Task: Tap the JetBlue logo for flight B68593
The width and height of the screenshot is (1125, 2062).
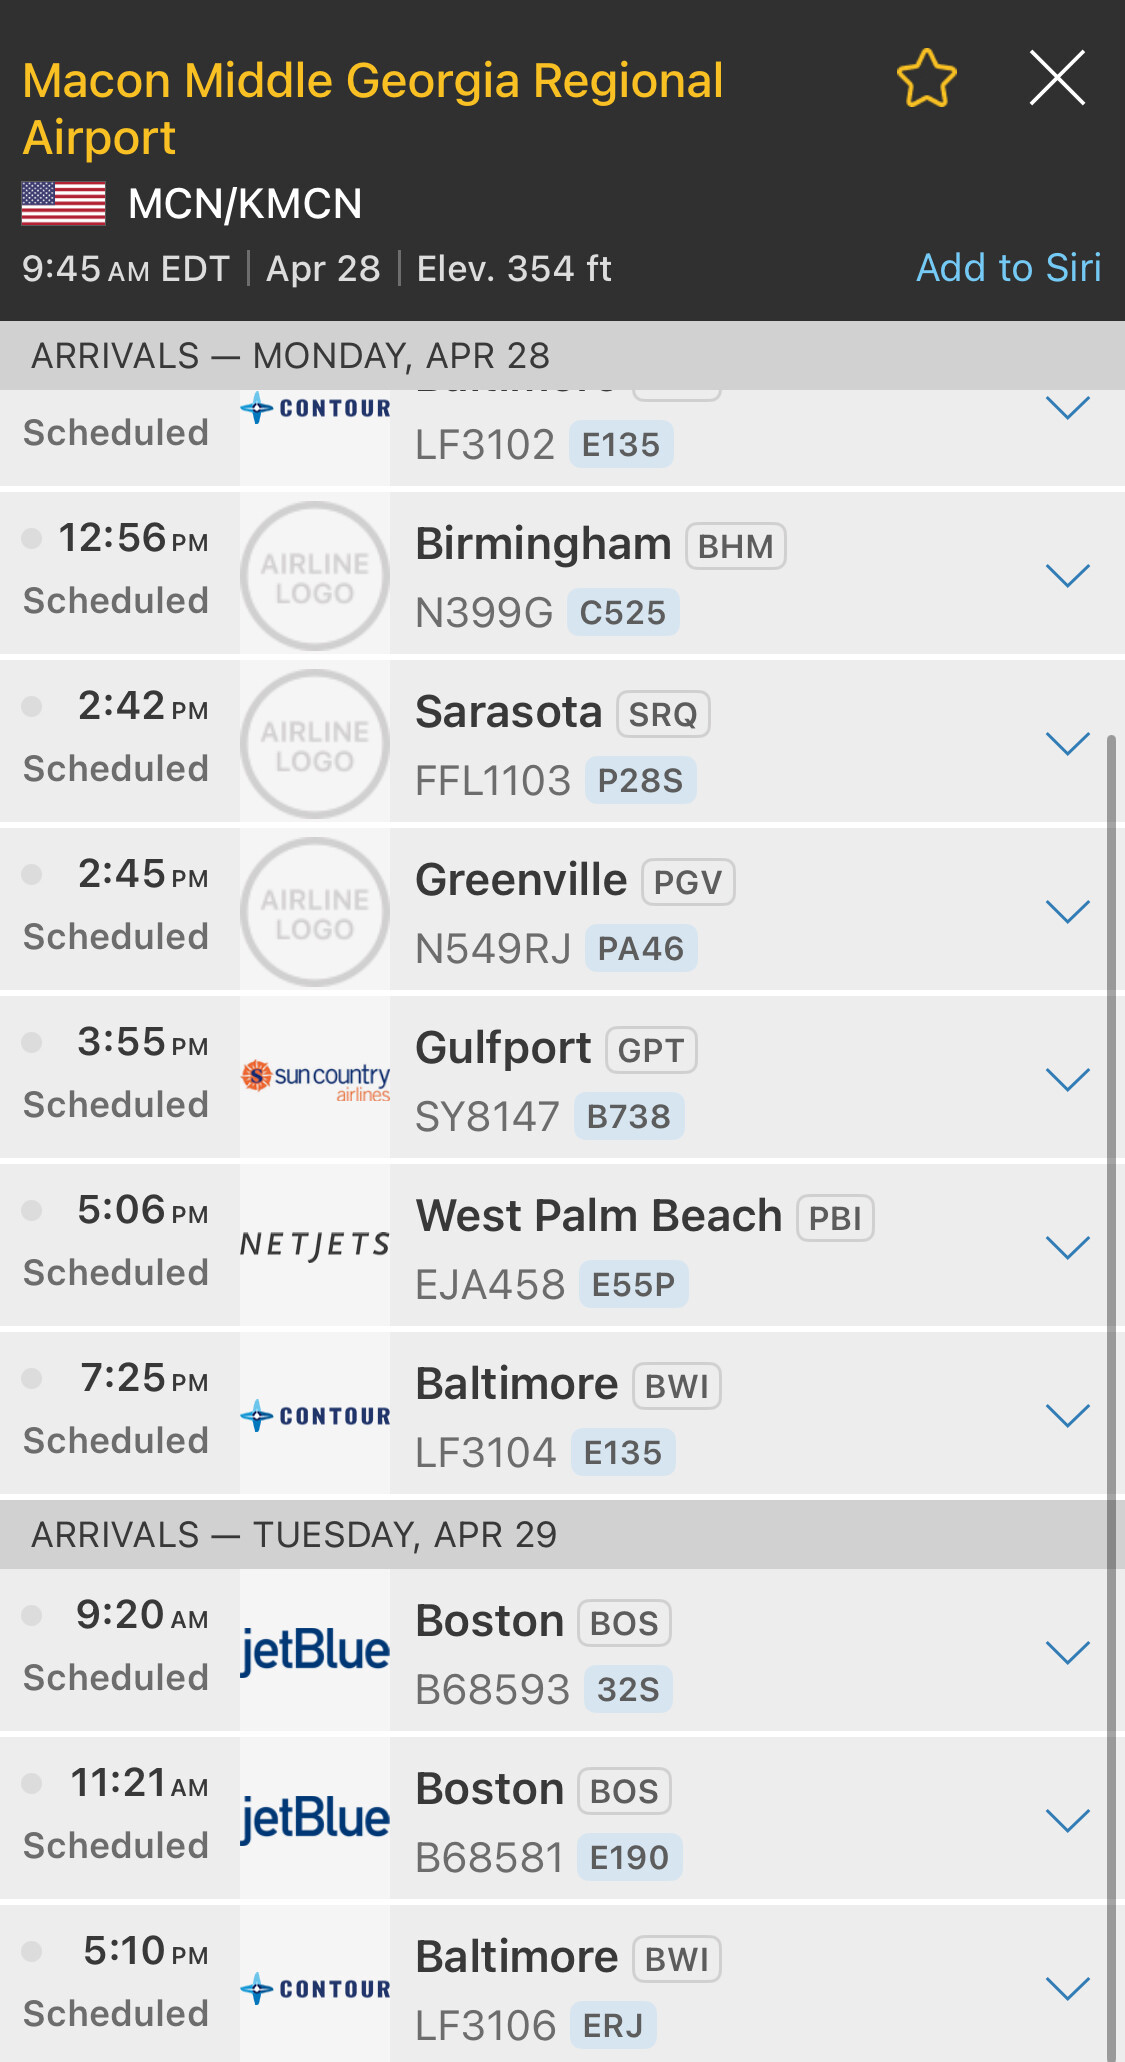Action: coord(315,1651)
